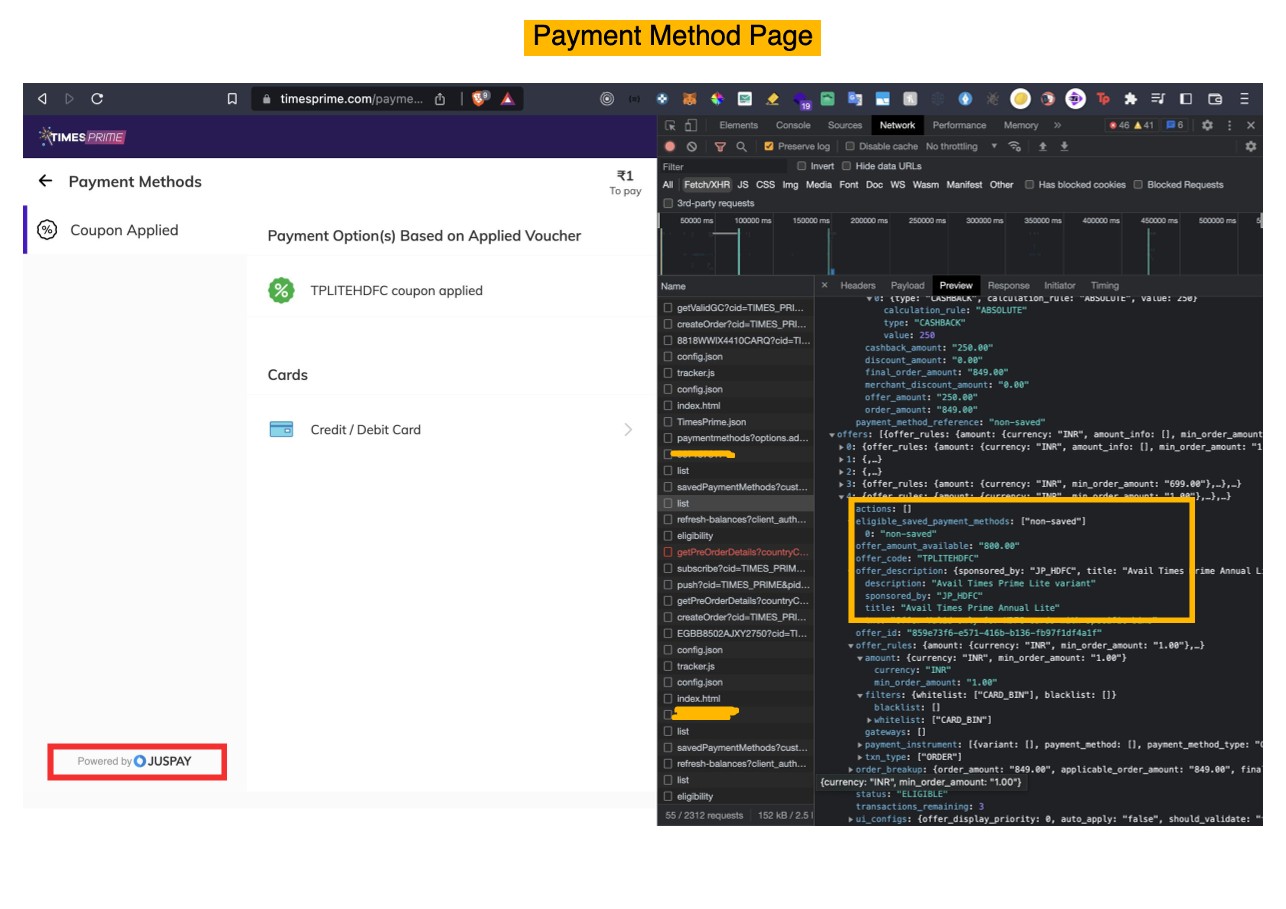Screen dimensions: 1286x909
Task: Open DevTools three-dot customize menu
Action: [1230, 125]
